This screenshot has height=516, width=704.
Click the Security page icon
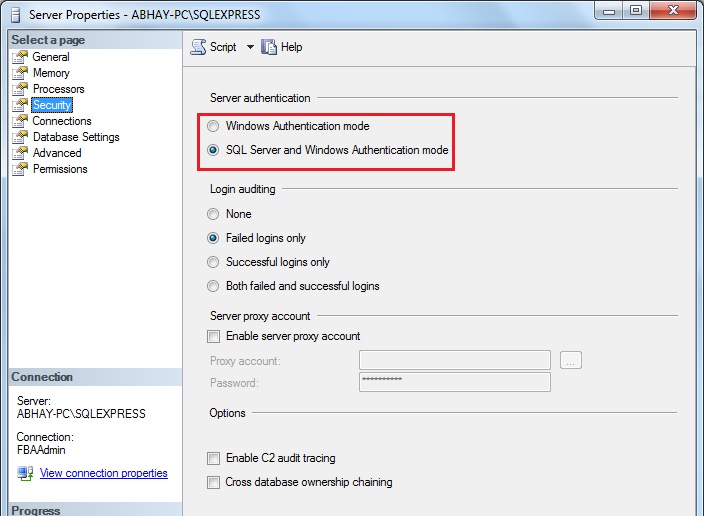(x=20, y=105)
